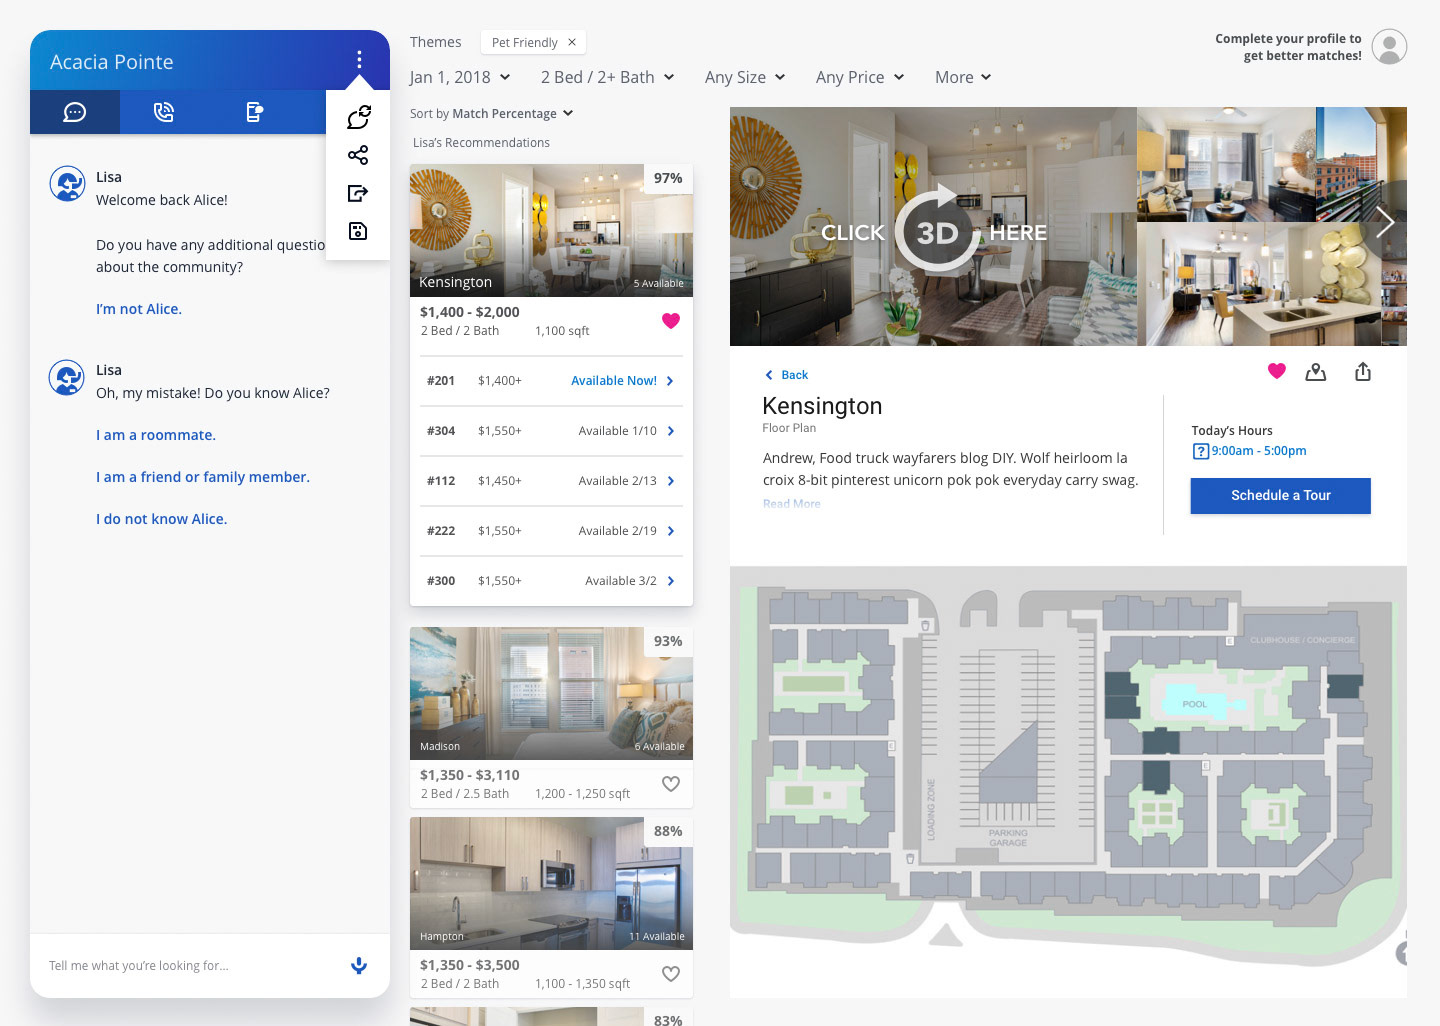
Task: Open unit #112 row chevron
Action: 670,481
